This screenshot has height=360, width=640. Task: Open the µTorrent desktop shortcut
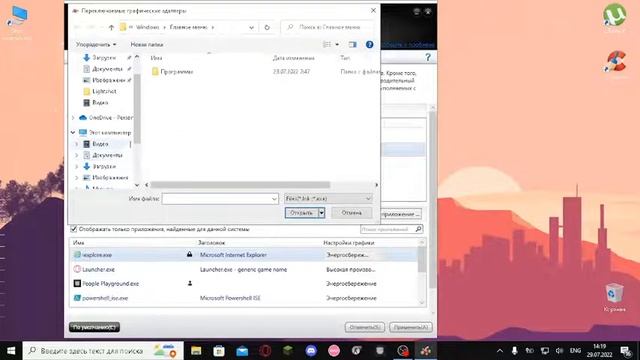(x=615, y=16)
